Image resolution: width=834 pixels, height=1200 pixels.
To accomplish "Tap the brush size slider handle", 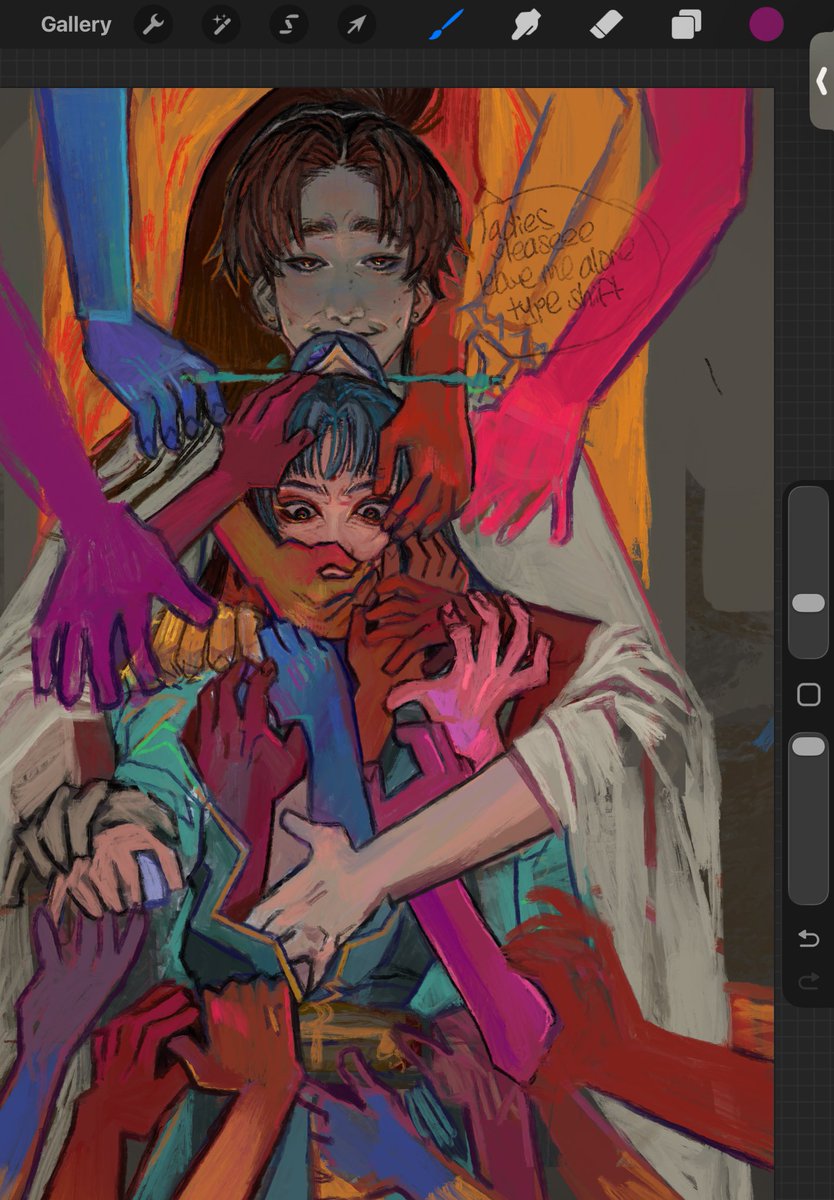I will click(808, 603).
